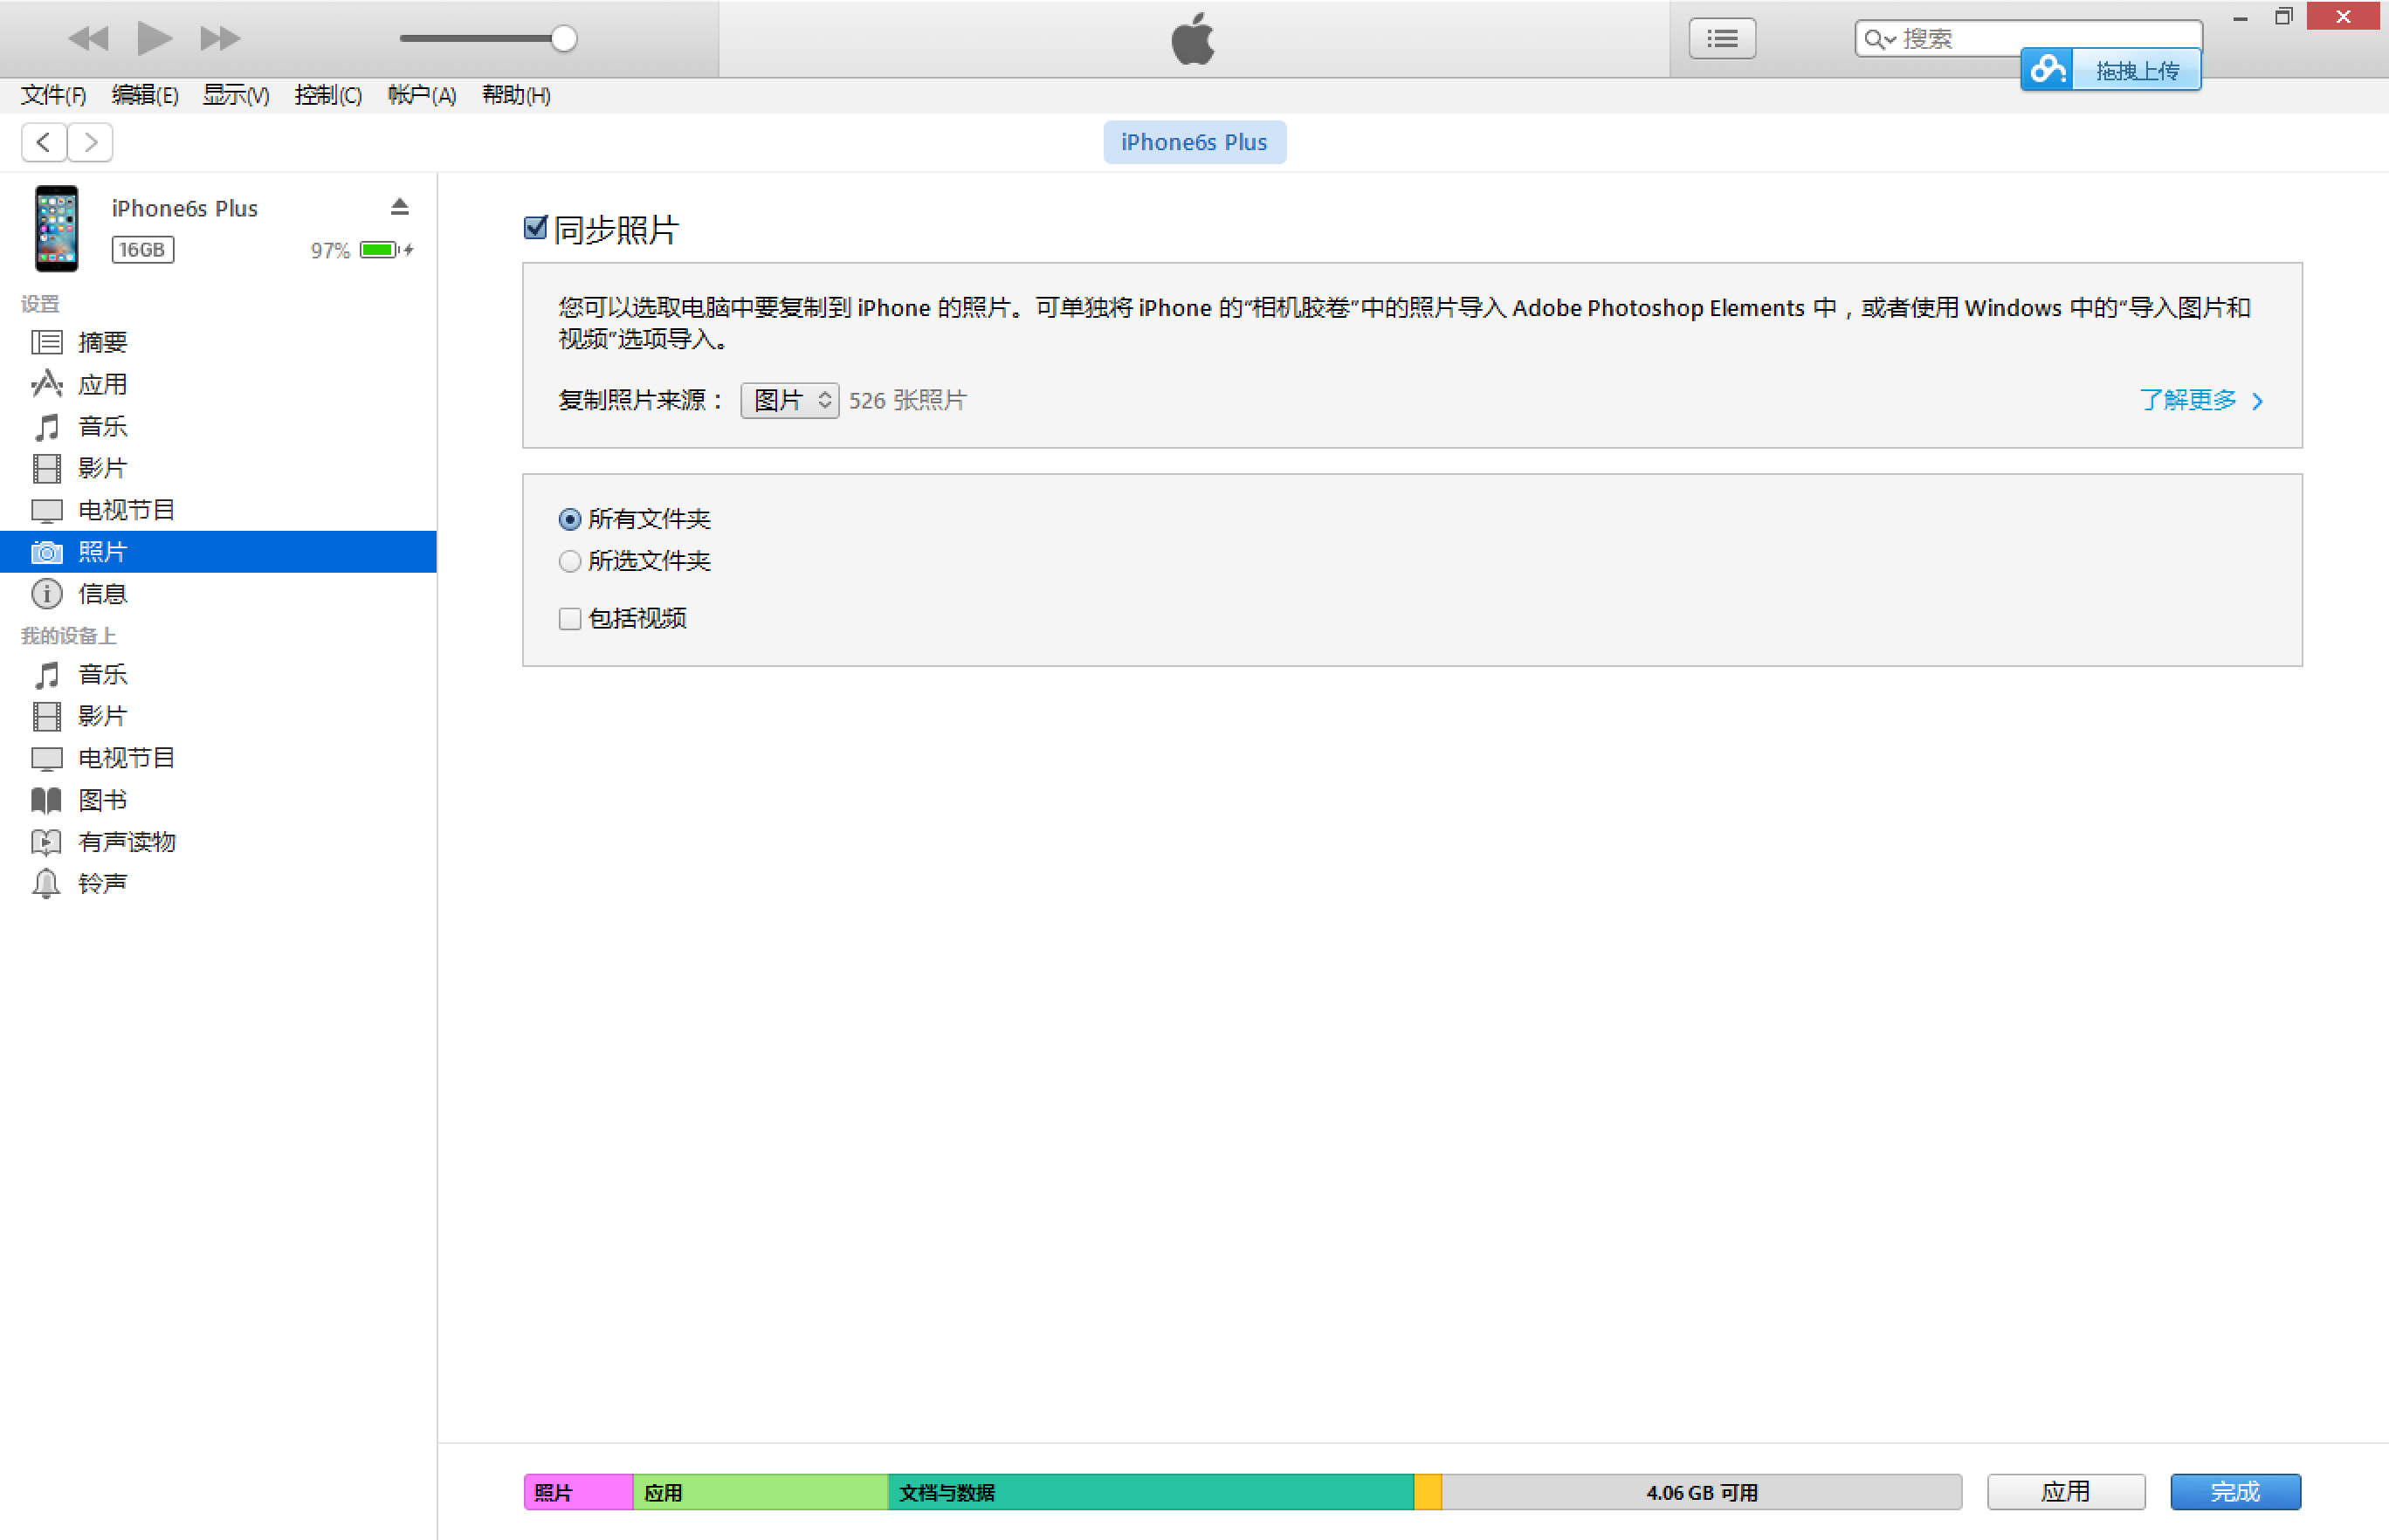This screenshot has width=2389, height=1540.
Task: Open the 控制(C) menu
Action: (328, 95)
